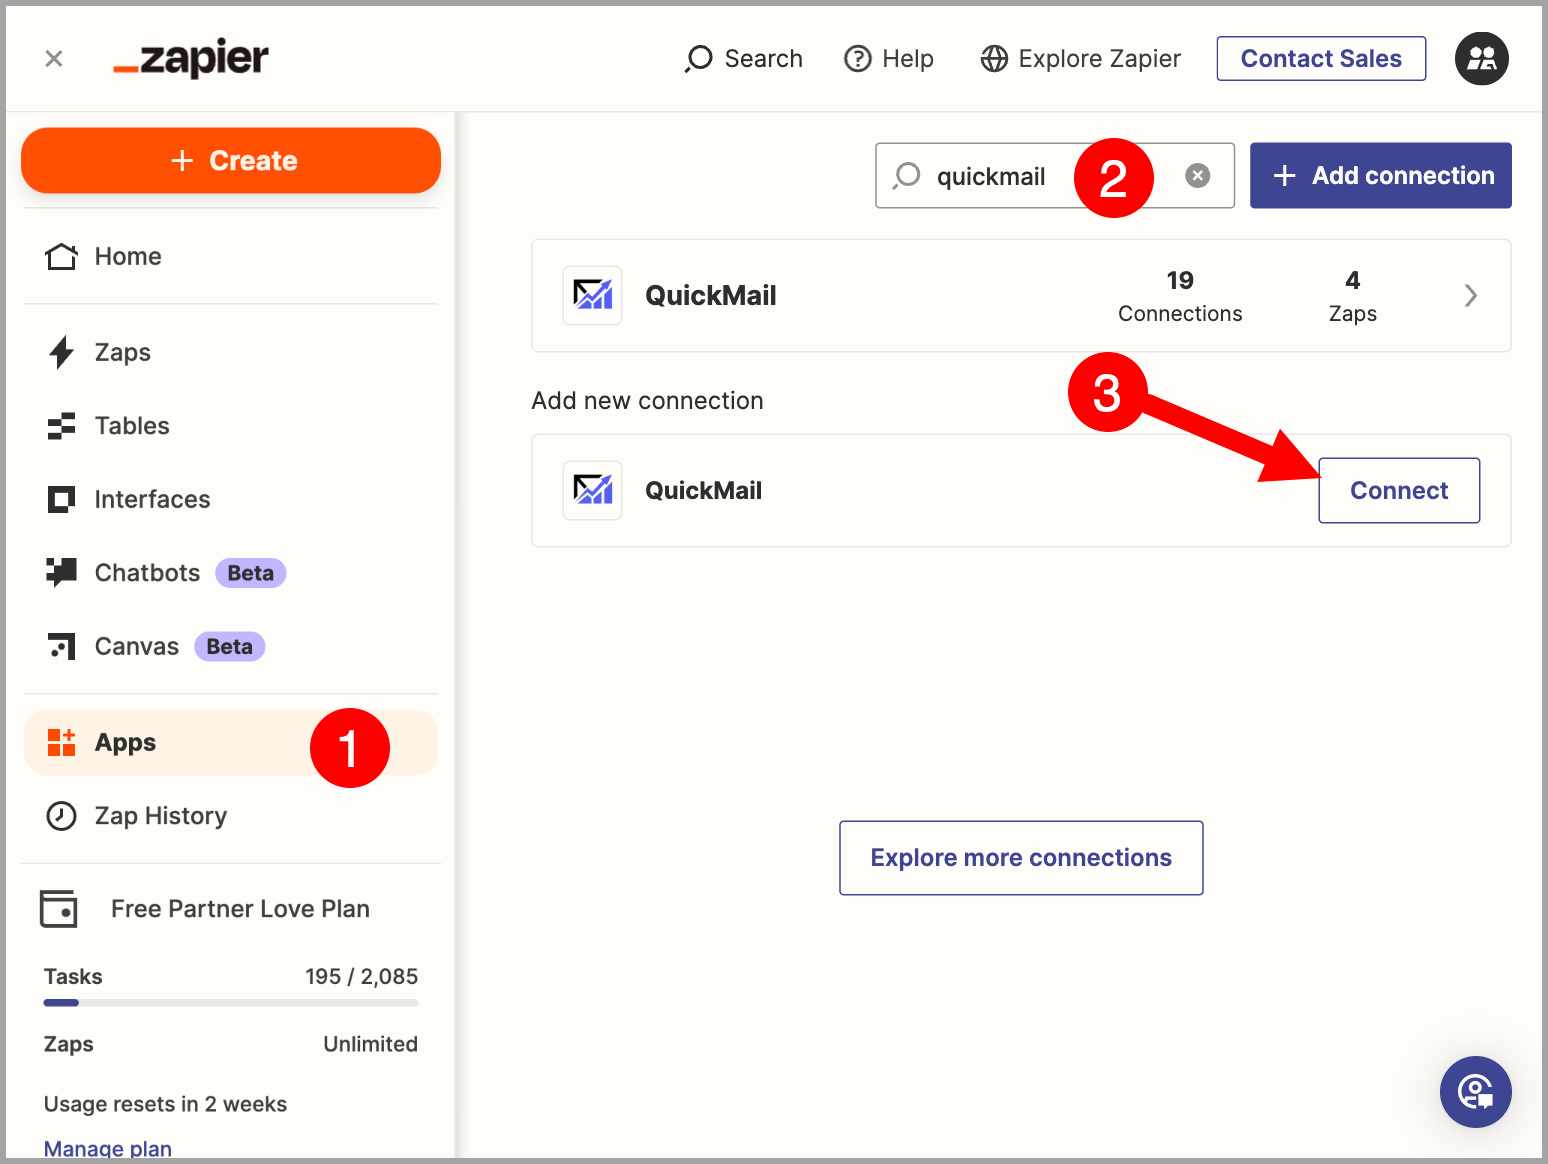The height and width of the screenshot is (1164, 1548).
Task: Click the Add new connection heading
Action: click(x=648, y=401)
